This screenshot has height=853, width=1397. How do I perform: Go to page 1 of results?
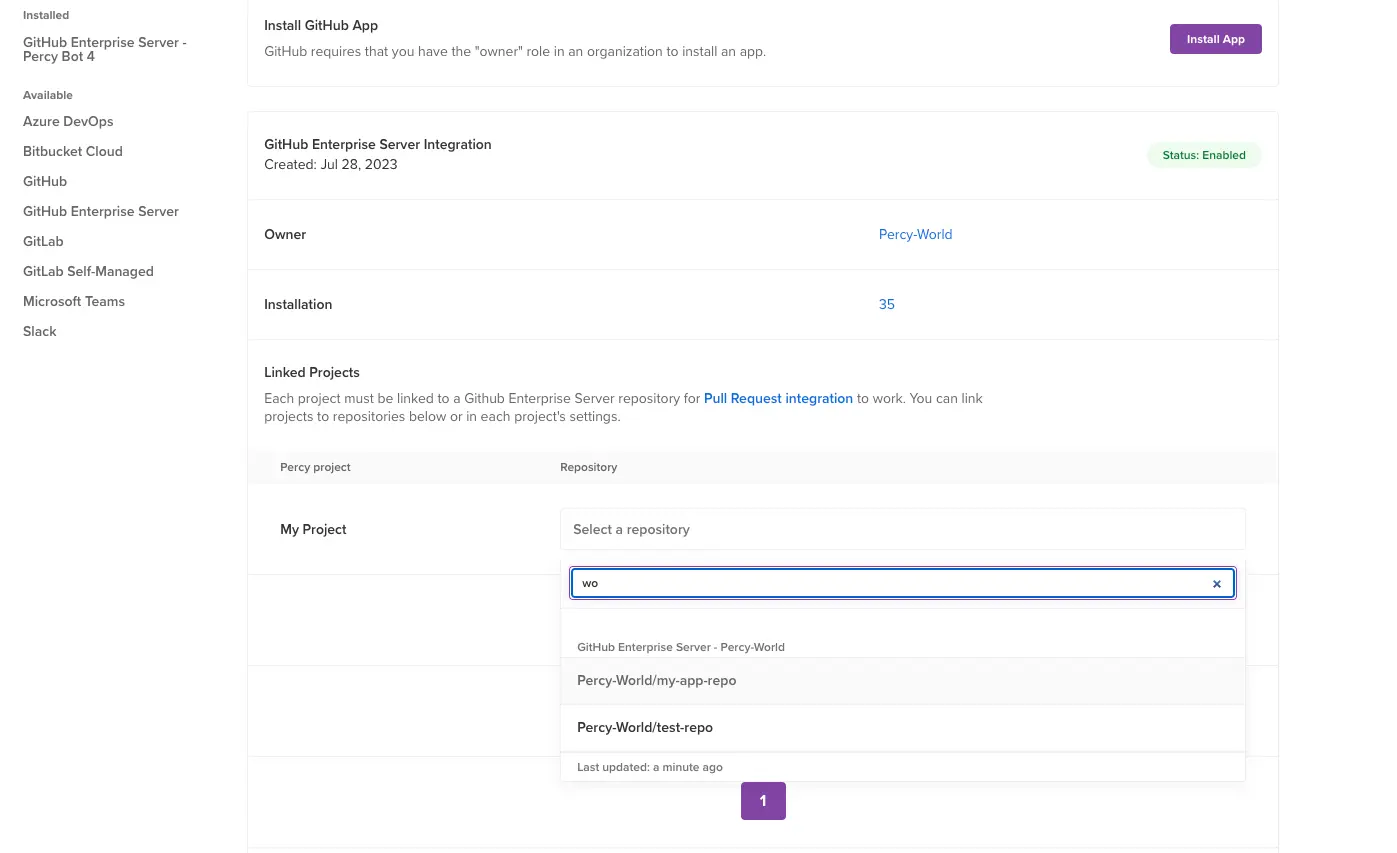tap(763, 801)
